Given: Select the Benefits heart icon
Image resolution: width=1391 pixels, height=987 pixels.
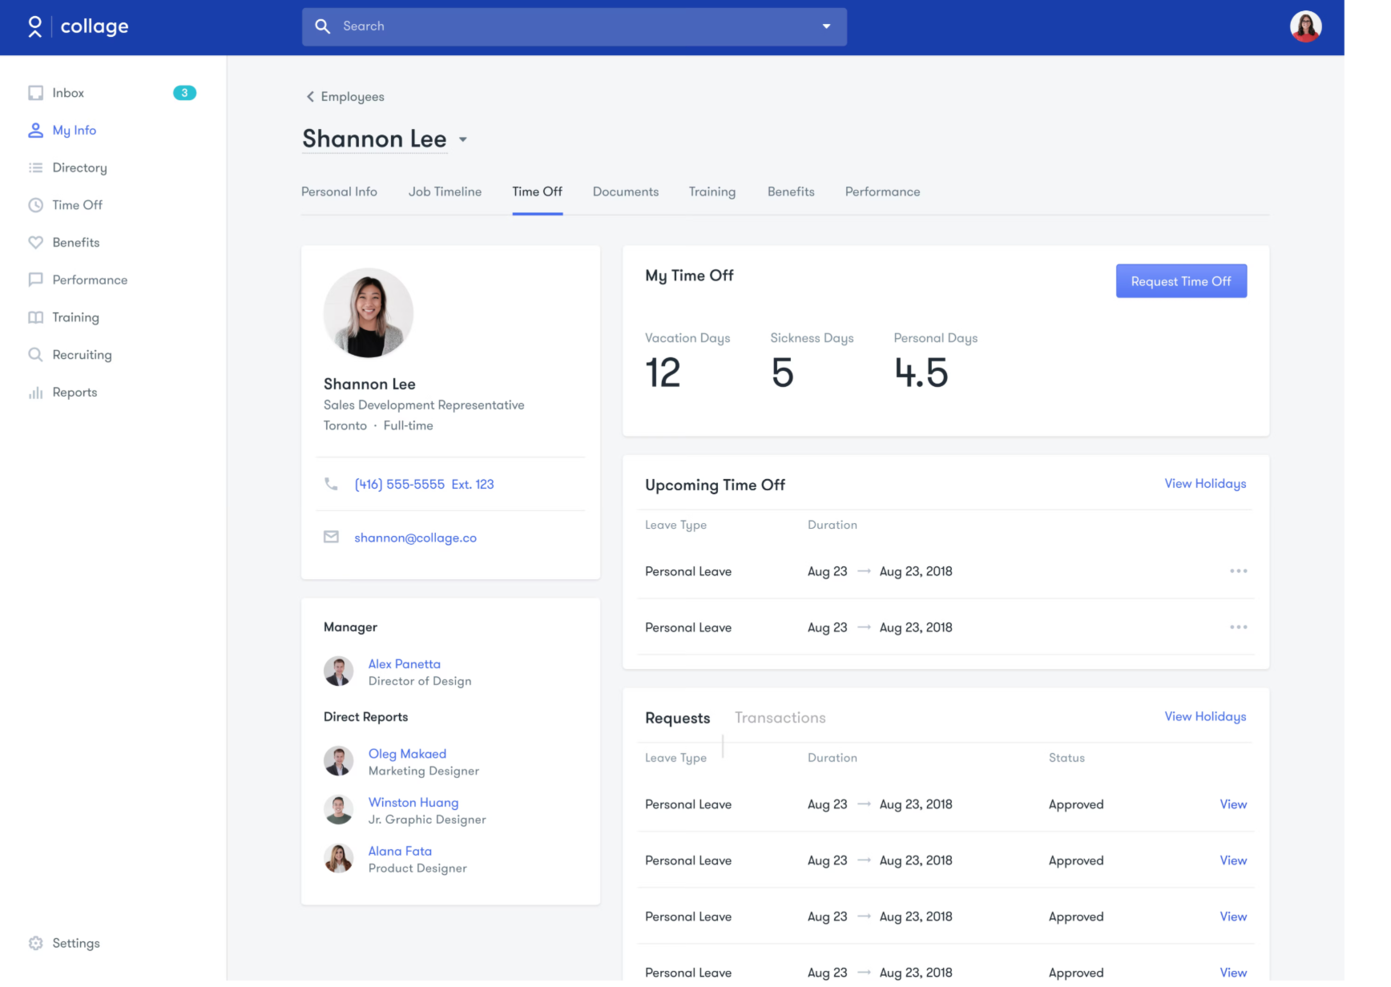Looking at the screenshot, I should (x=36, y=243).
